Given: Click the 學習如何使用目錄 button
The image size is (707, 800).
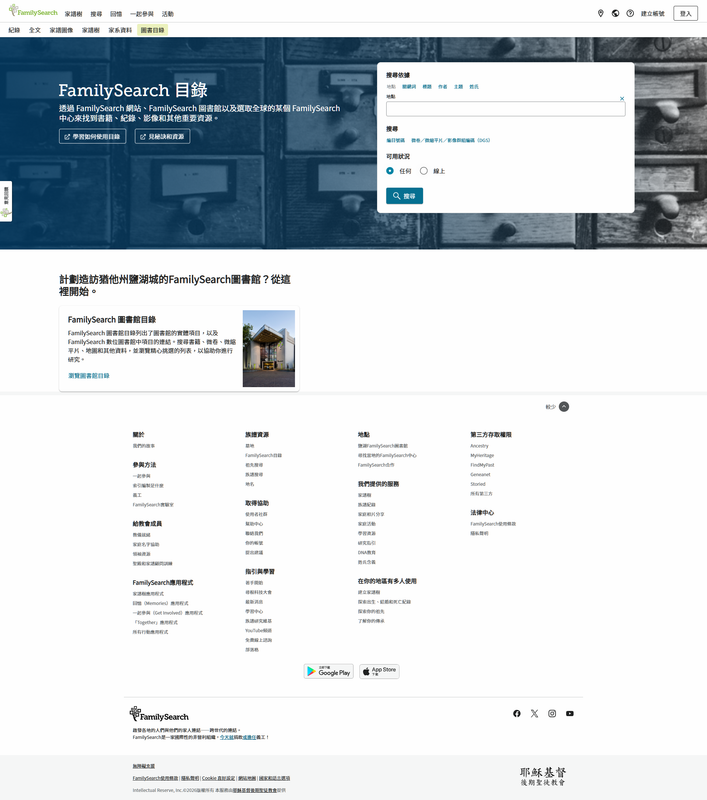Looking at the screenshot, I should point(92,136).
